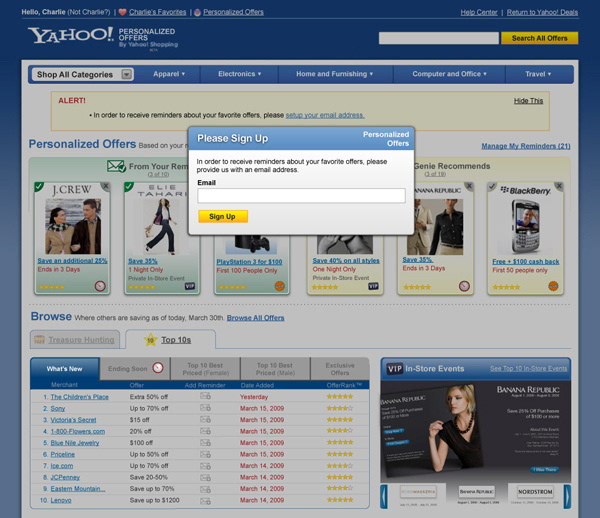The height and width of the screenshot is (518, 600).
Task: Click the VIP badge on Elie Tahari card
Action: tap(190, 286)
